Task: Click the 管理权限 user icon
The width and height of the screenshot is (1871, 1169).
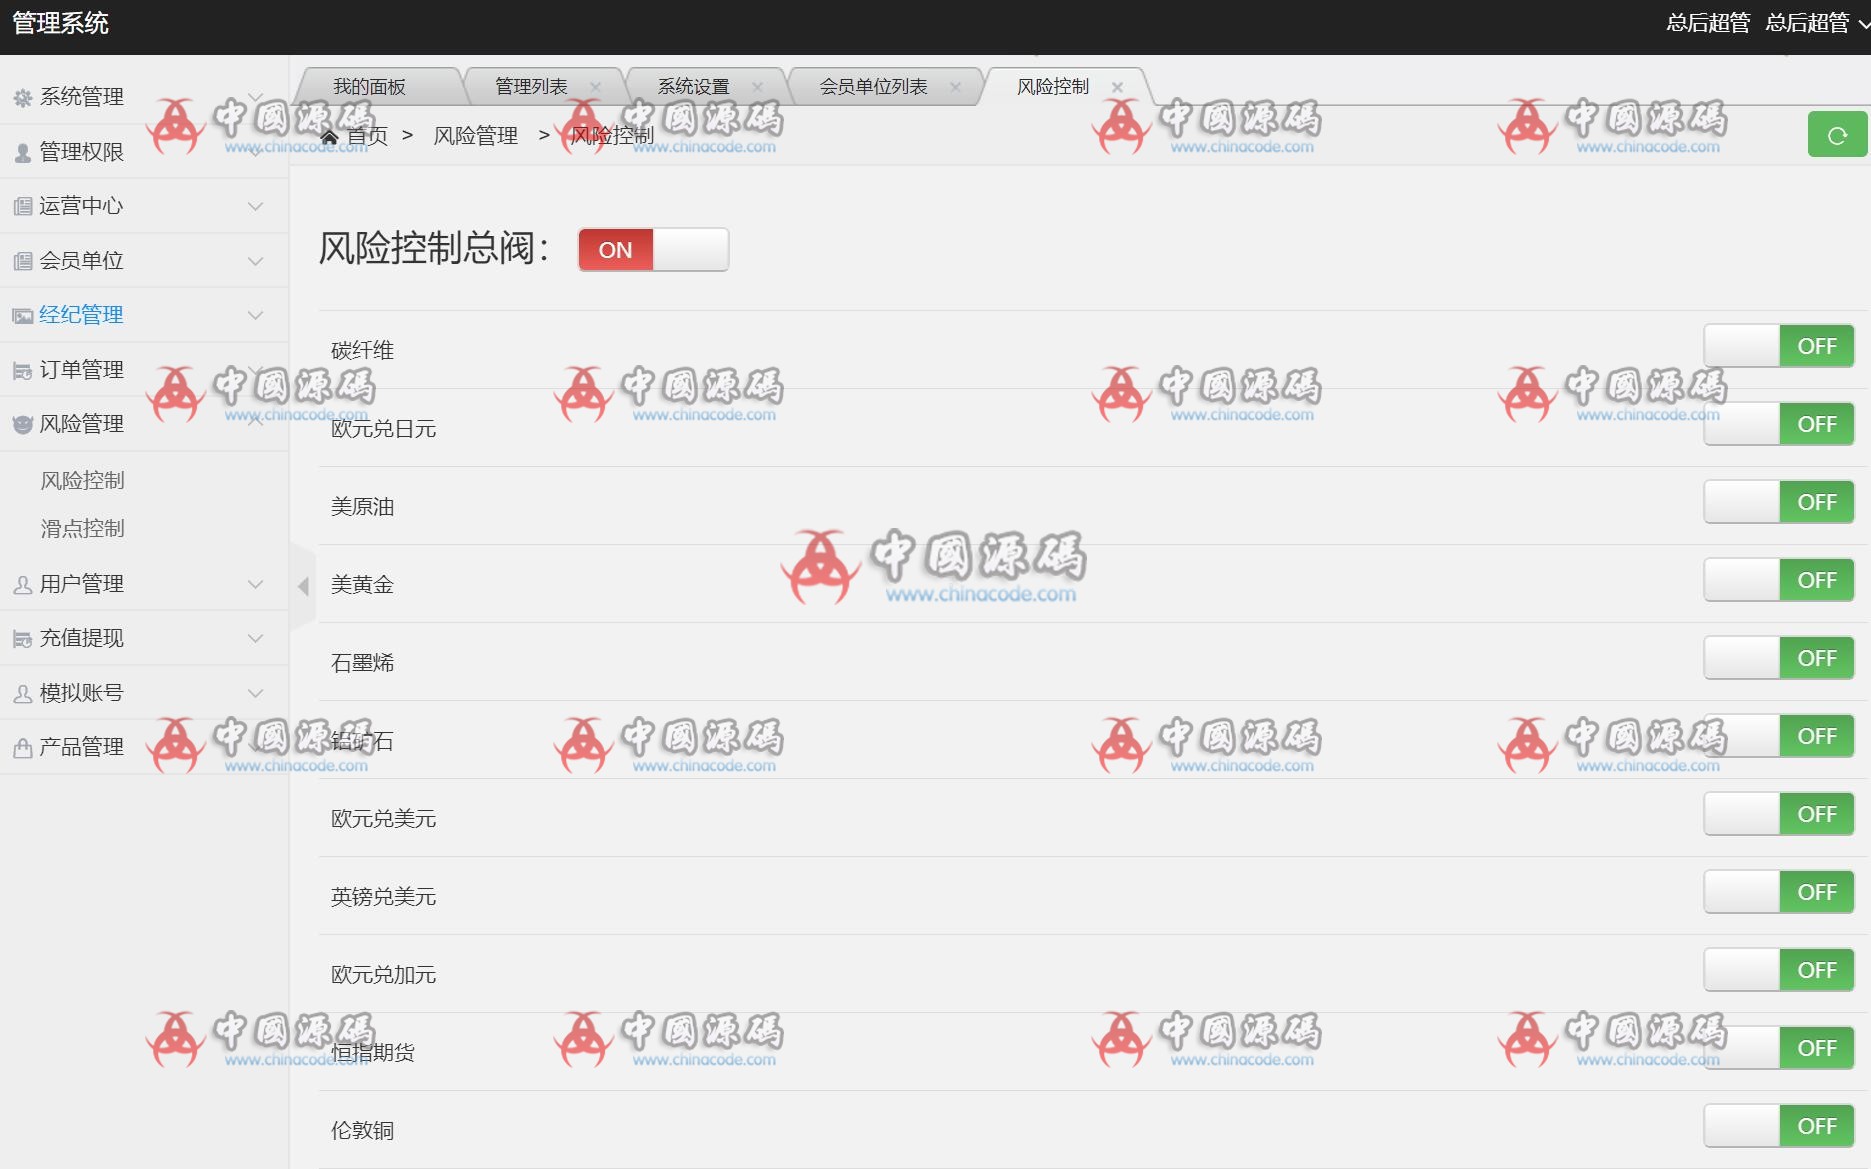Action: [23, 152]
